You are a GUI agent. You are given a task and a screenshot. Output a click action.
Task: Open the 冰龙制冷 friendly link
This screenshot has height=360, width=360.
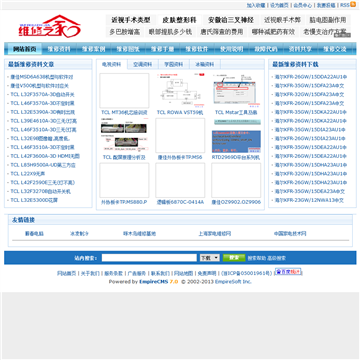click(79, 234)
